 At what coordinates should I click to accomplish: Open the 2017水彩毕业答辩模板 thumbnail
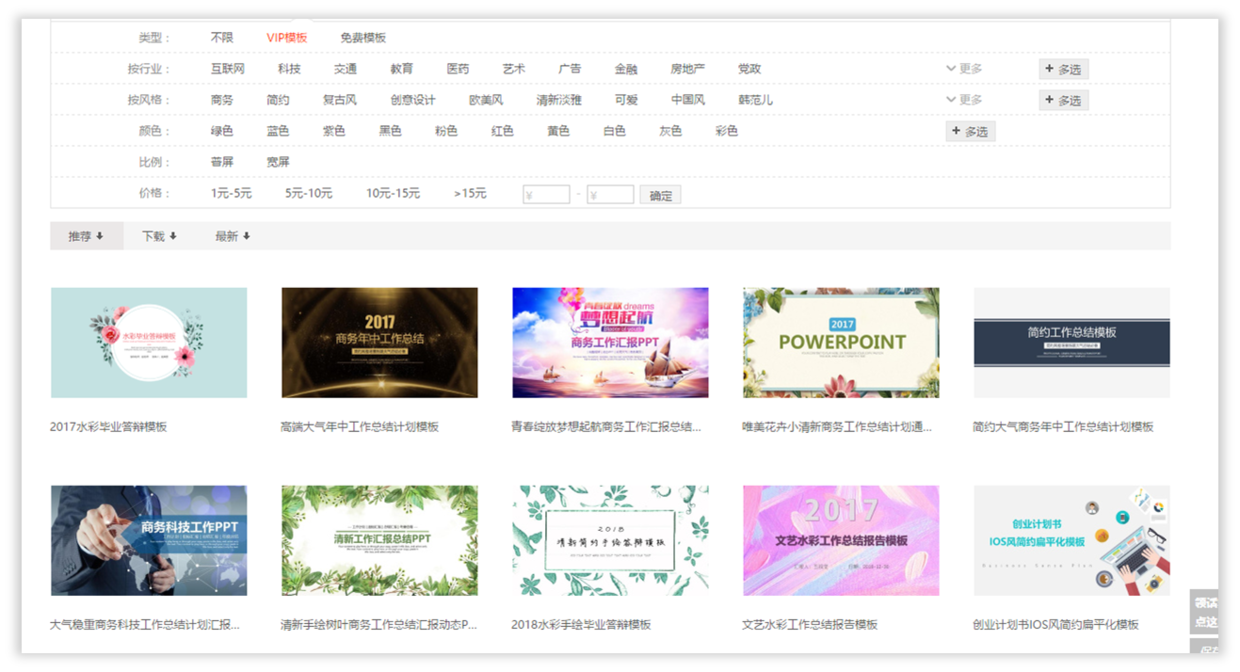(148, 341)
